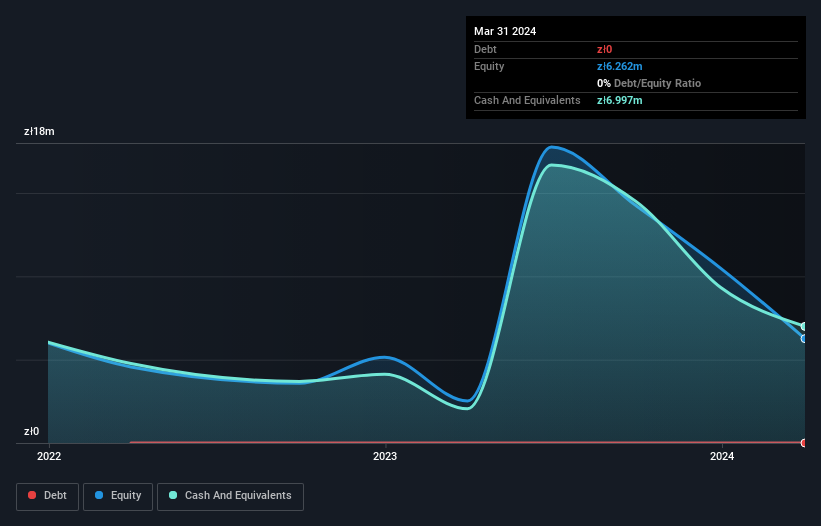The image size is (821, 526).
Task: Click the 0% Debt/Equity Ratio text
Action: point(649,83)
